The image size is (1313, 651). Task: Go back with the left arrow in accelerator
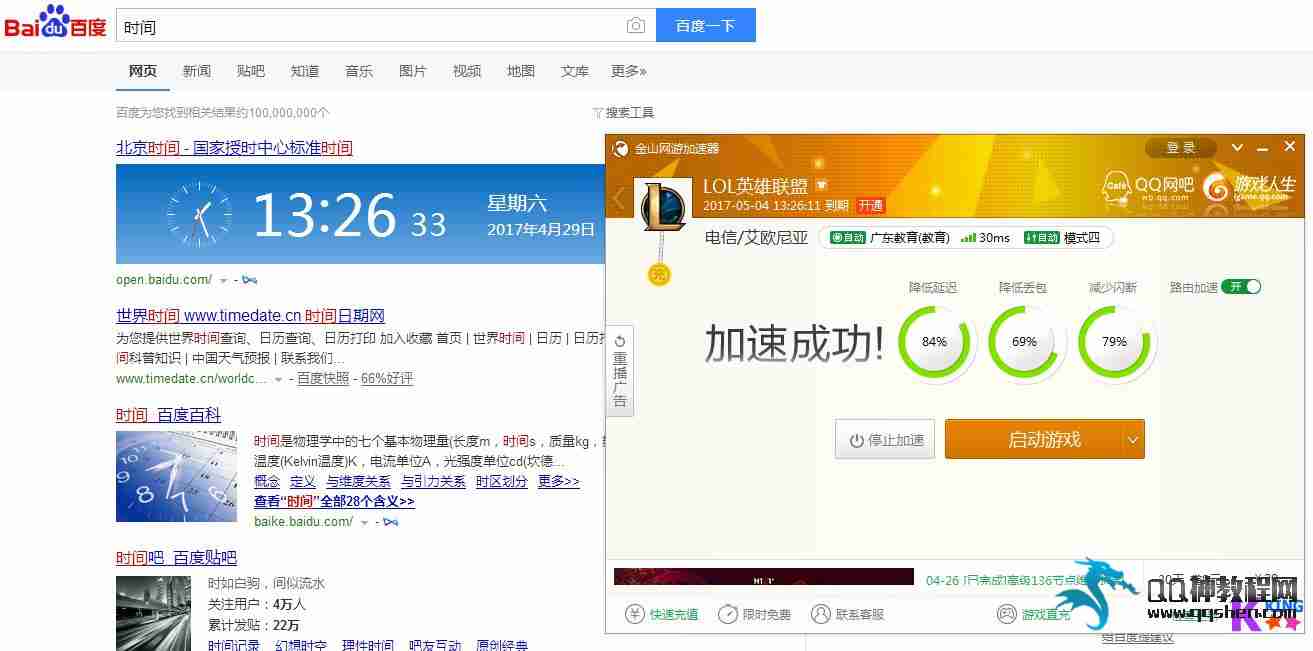(x=619, y=199)
